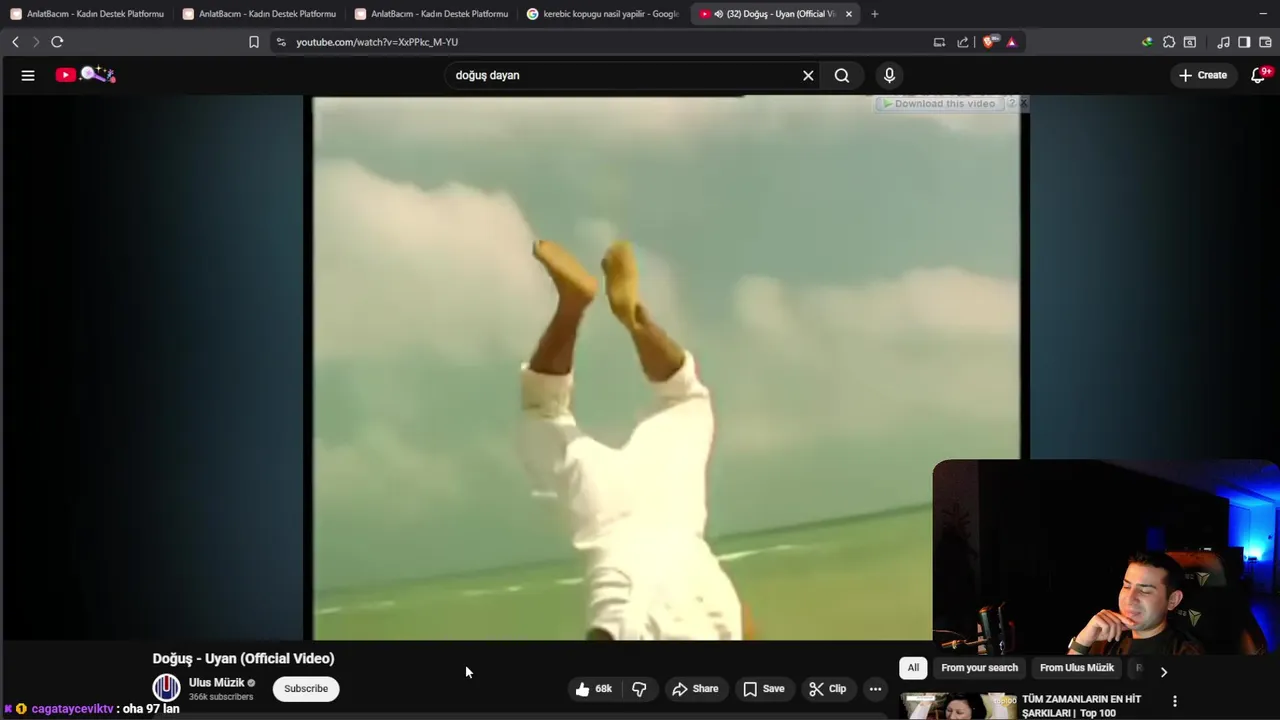Open the Brave Wallet icon

click(x=1266, y=42)
